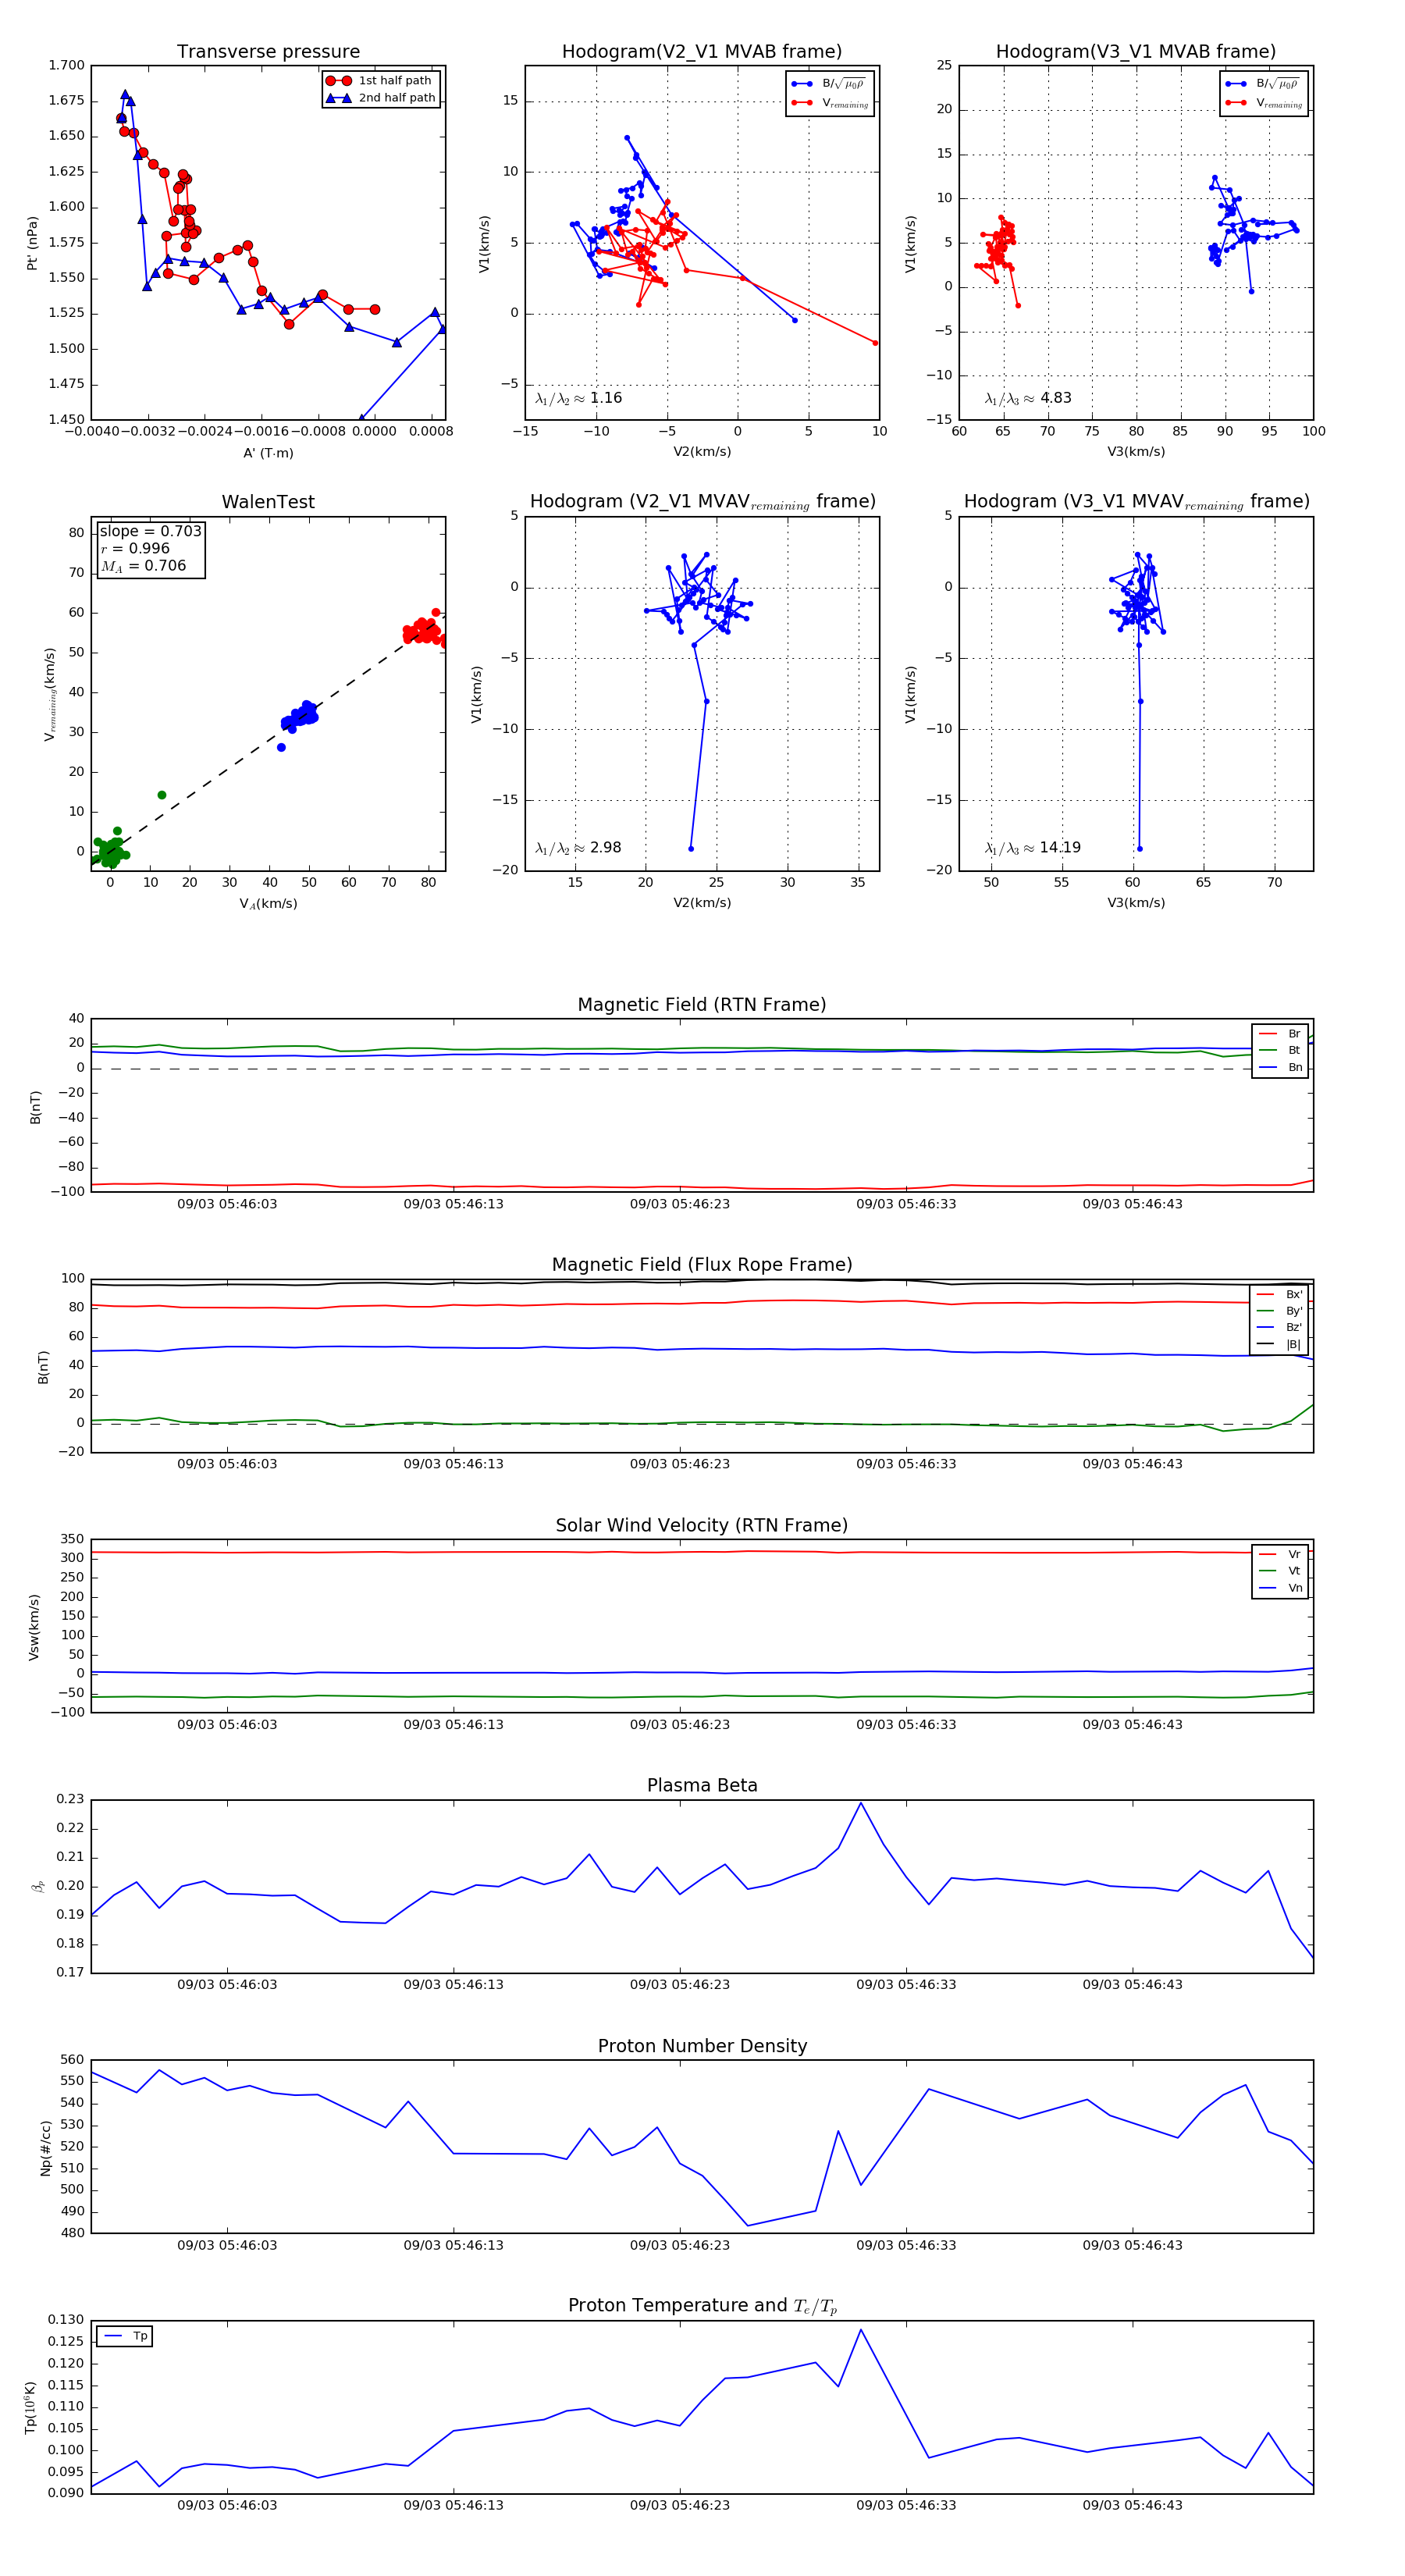This screenshot has height=2576, width=1405.
Task: Select the "Bt" legend entry
Action: 1280,1050
